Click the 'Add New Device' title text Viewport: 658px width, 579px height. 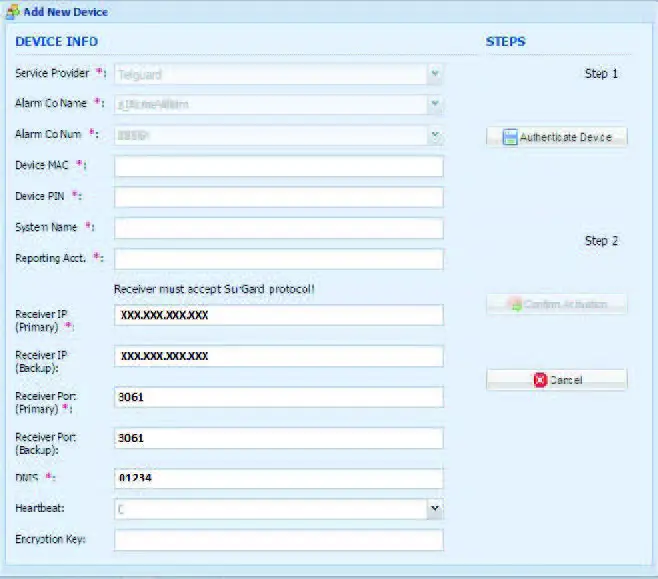(66, 12)
